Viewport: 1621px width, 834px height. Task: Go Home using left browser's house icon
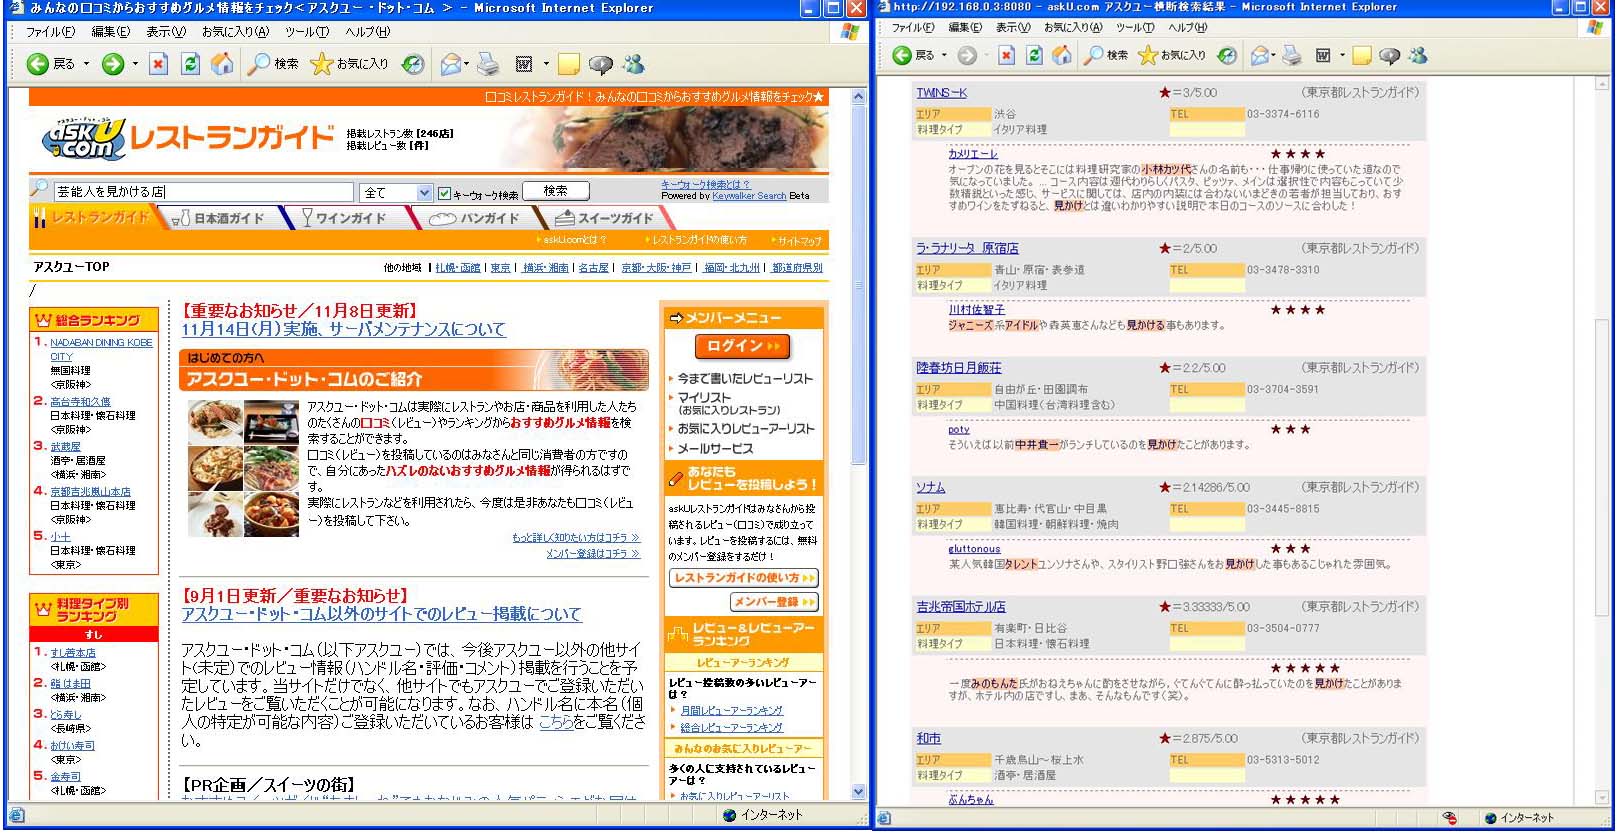tap(222, 65)
